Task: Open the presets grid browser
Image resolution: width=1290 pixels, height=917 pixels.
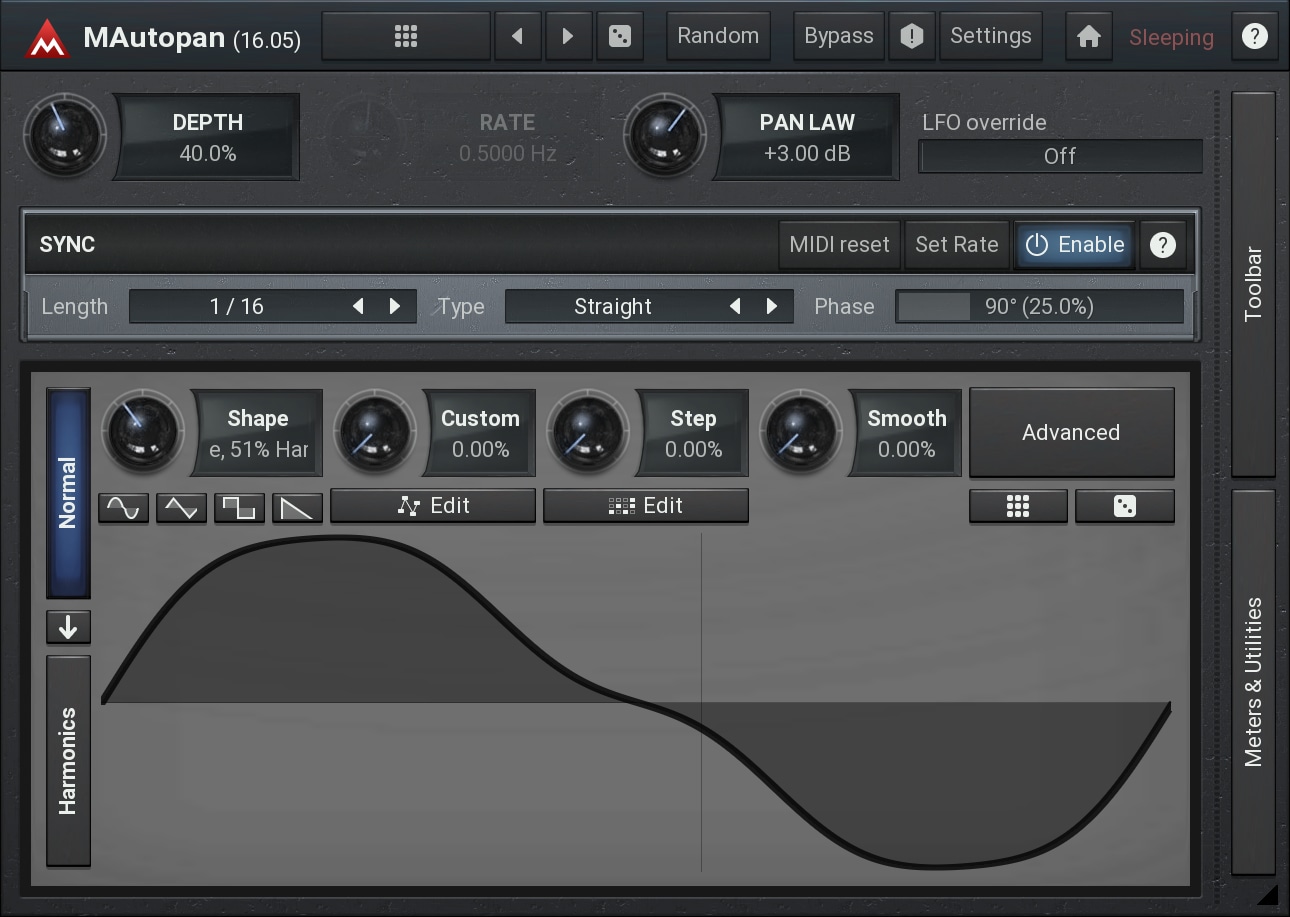Action: pyautogui.click(x=405, y=37)
